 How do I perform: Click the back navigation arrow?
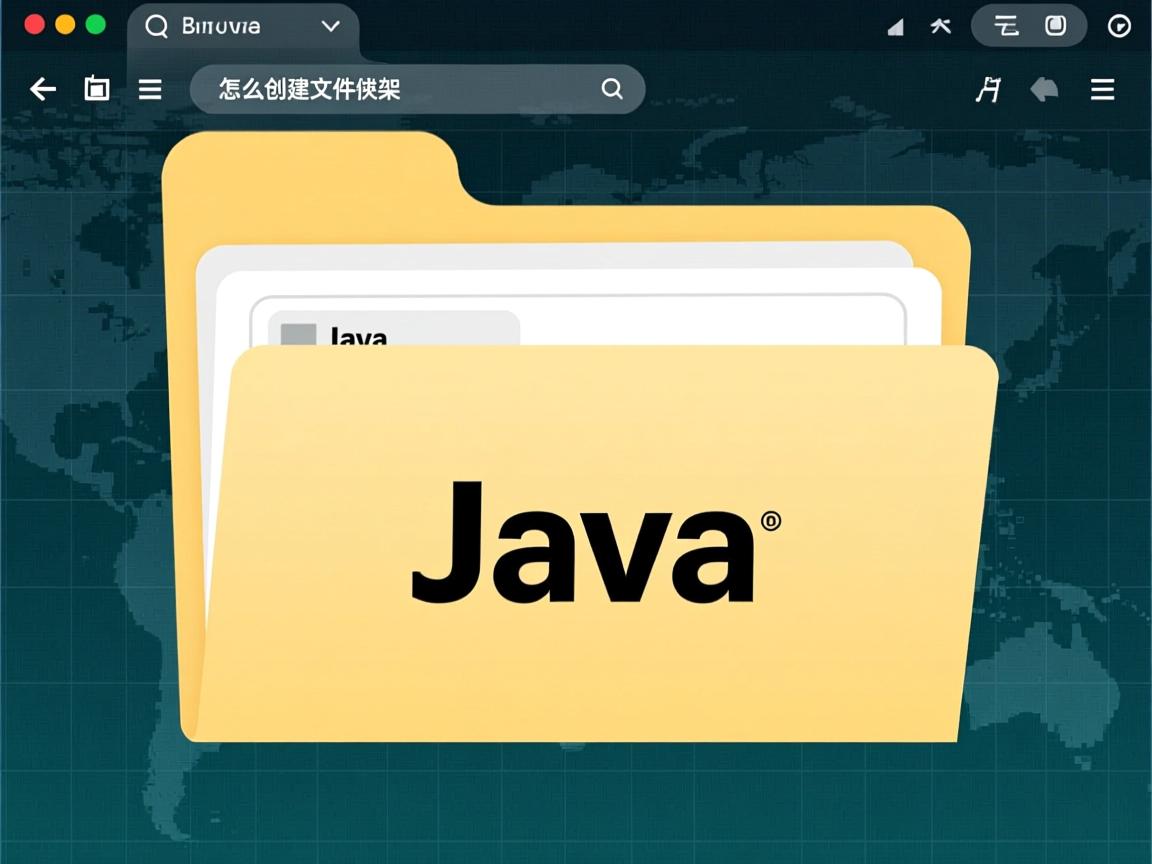click(42, 89)
